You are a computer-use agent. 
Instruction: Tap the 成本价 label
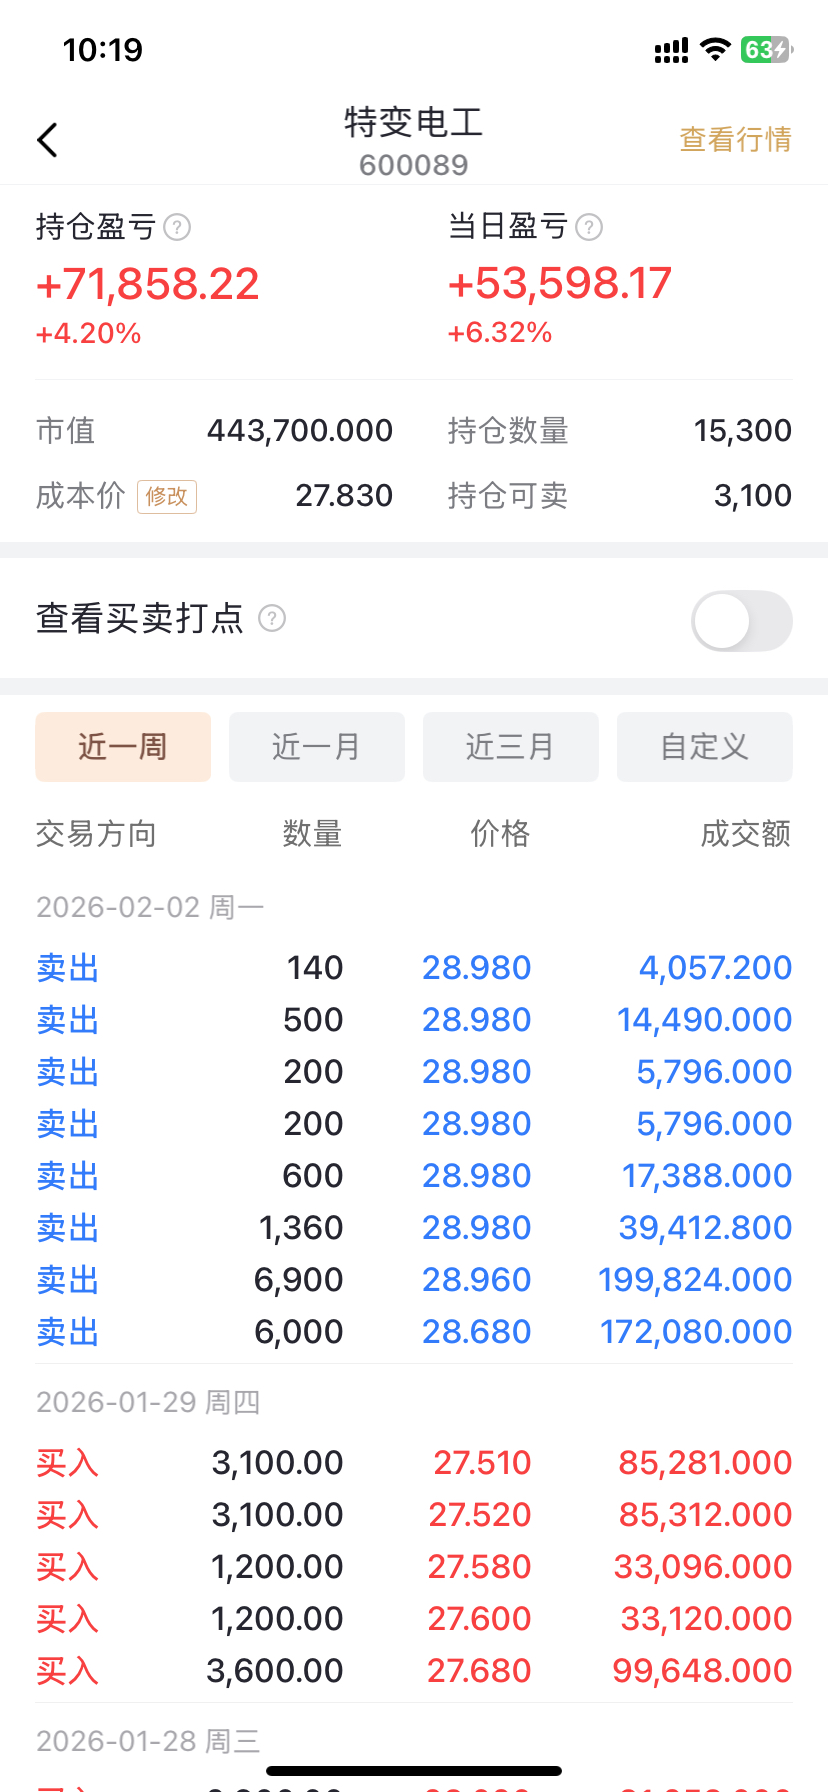coord(80,496)
